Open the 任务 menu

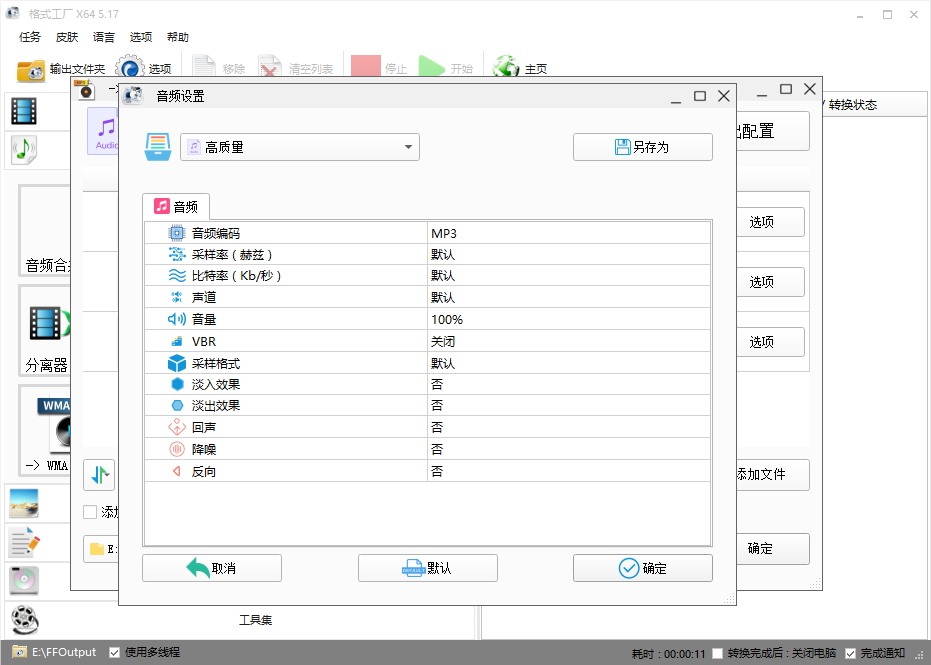29,37
